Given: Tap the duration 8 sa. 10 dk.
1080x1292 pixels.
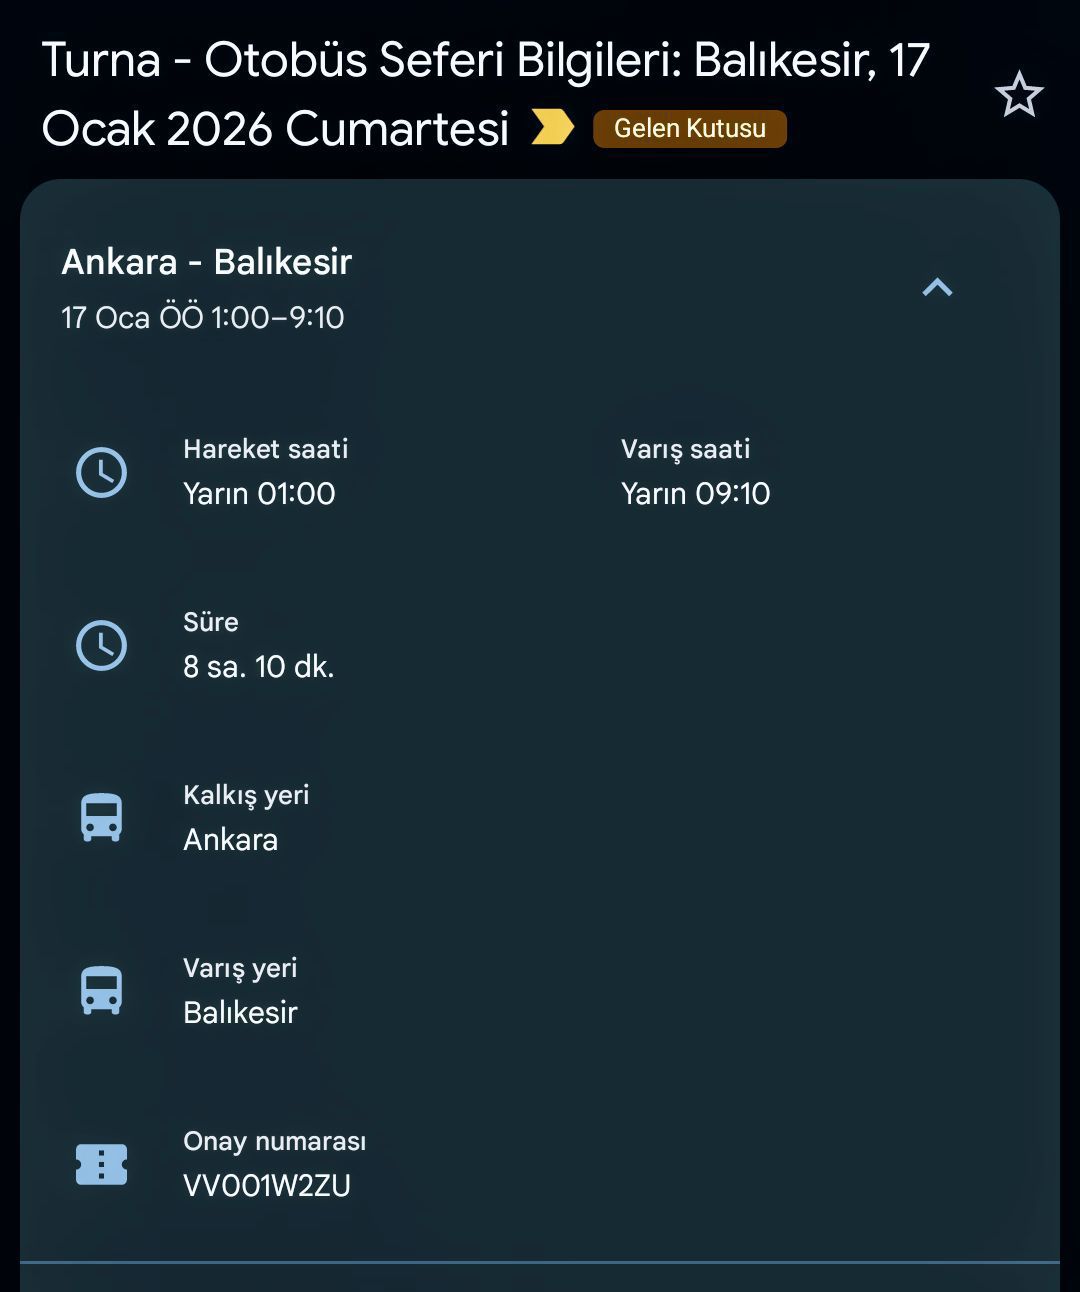Looking at the screenshot, I should [x=258, y=666].
